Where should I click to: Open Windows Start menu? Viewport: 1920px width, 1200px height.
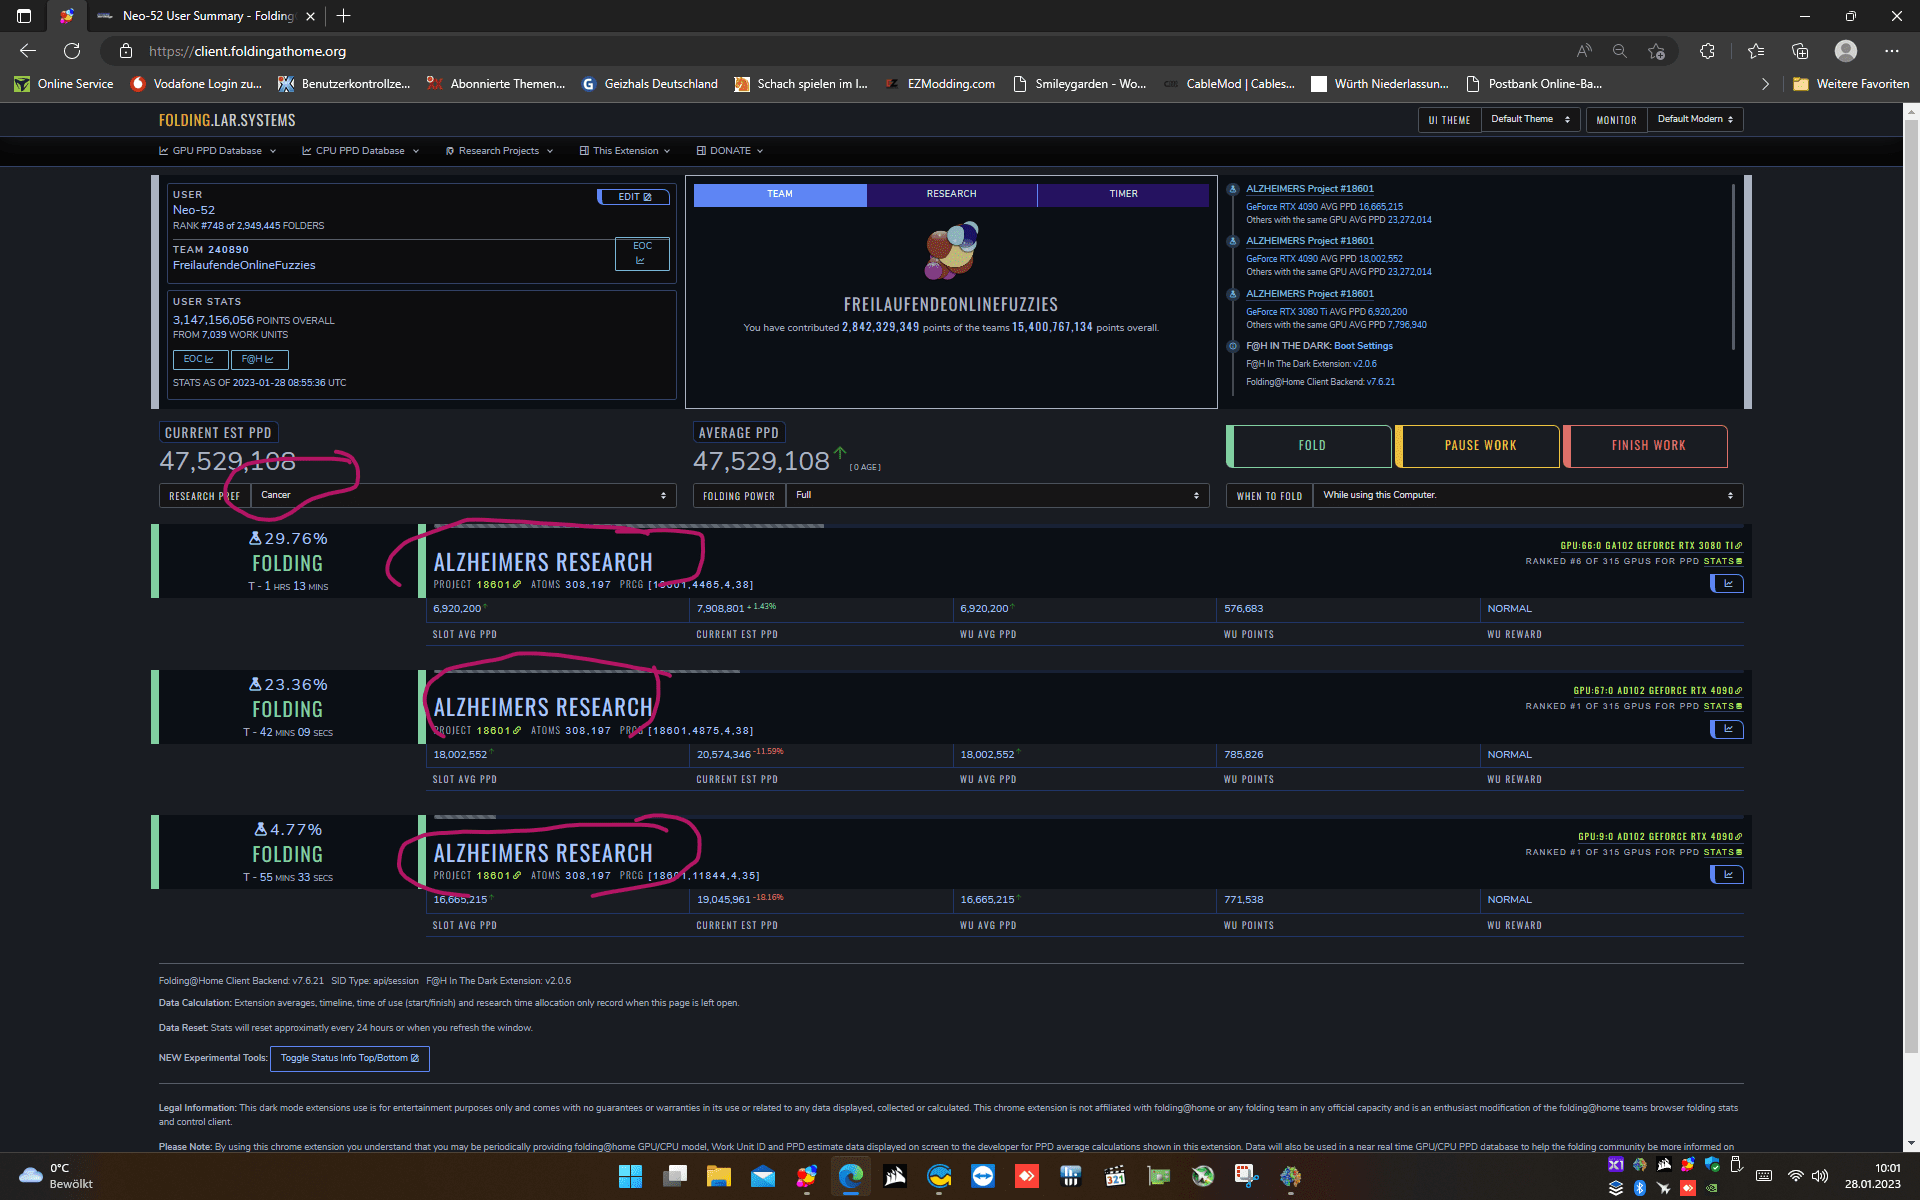coord(630,1177)
